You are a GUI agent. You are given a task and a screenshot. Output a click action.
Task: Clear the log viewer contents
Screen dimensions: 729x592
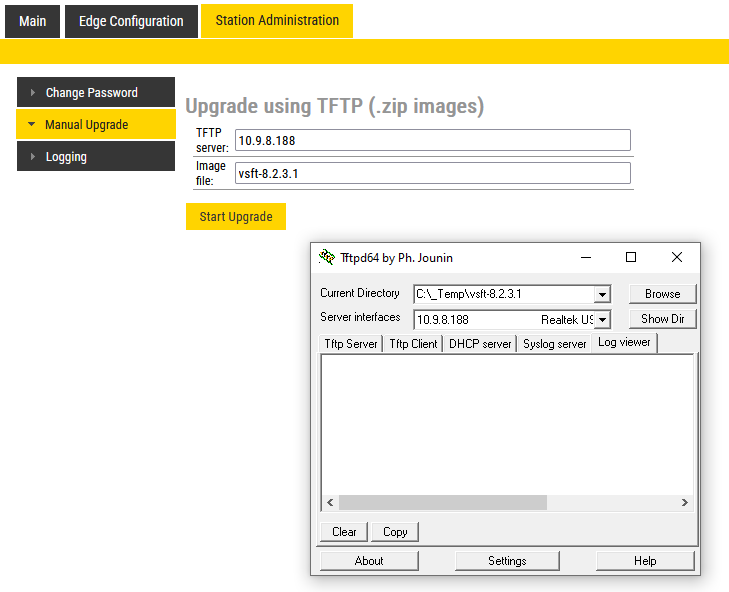(344, 532)
